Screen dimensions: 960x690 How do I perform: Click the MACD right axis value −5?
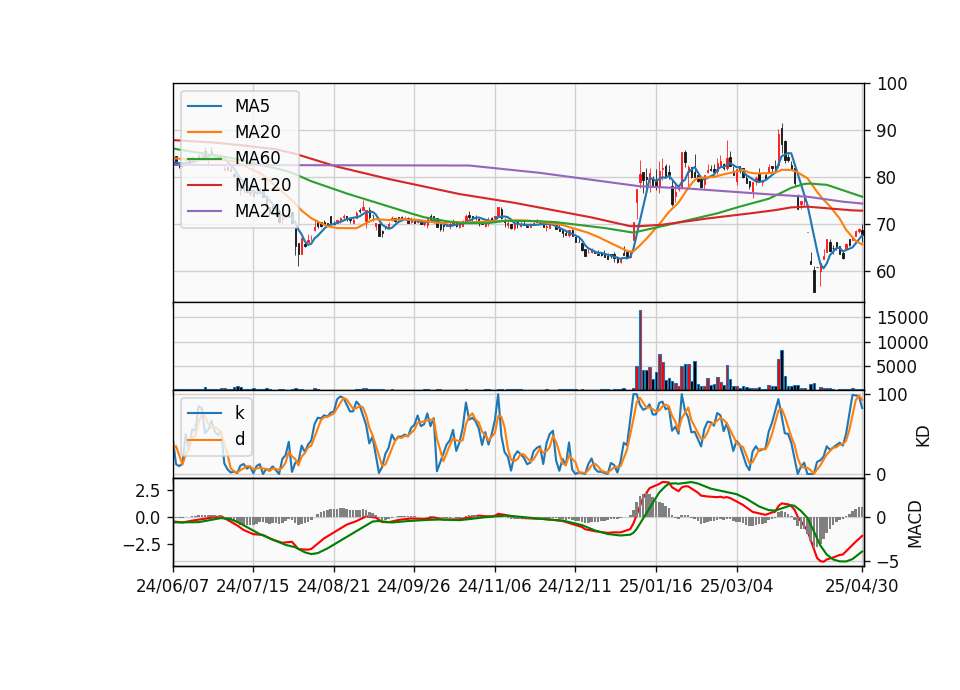[887, 561]
